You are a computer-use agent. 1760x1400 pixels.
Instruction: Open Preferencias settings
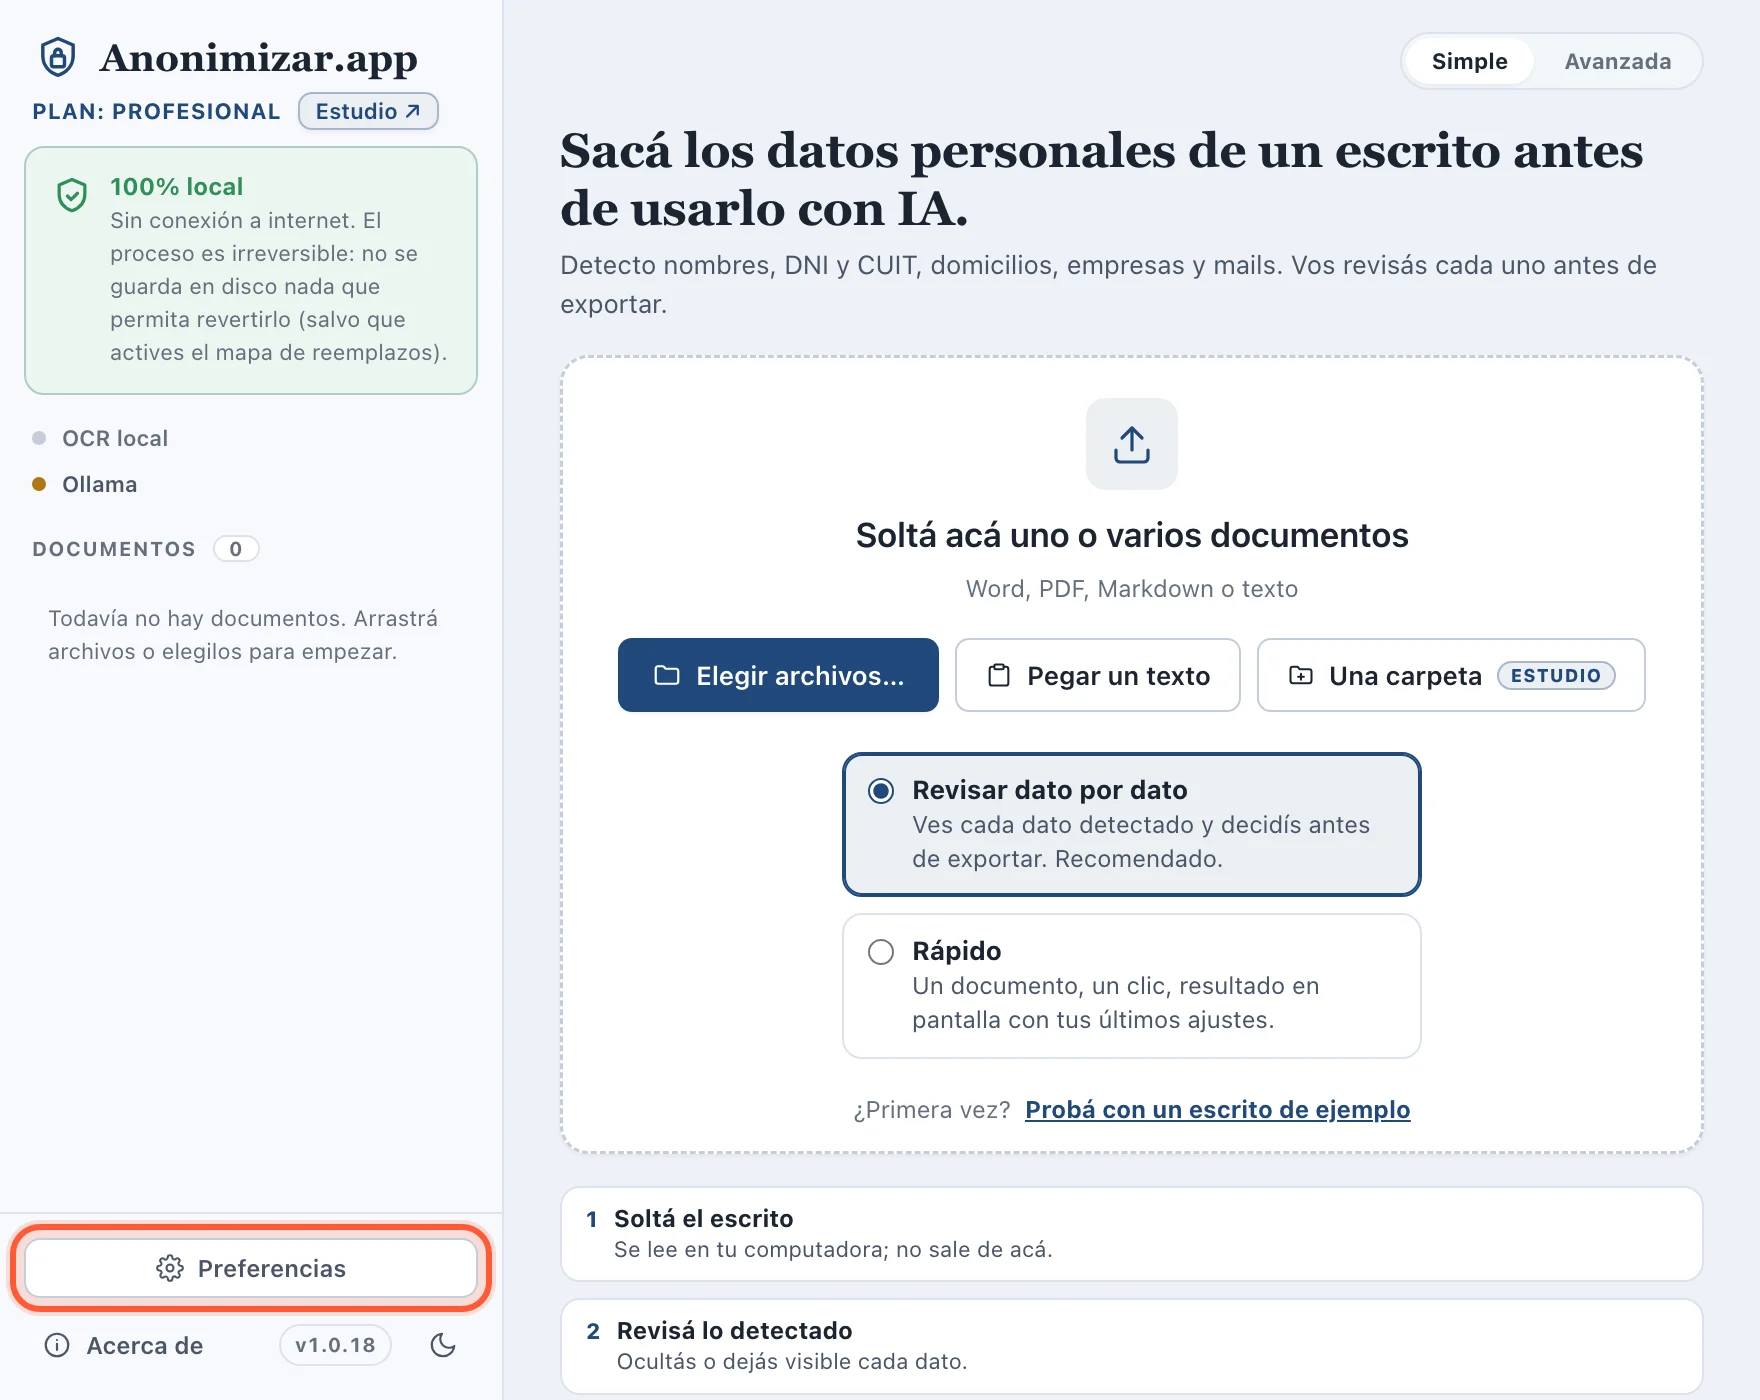251,1268
